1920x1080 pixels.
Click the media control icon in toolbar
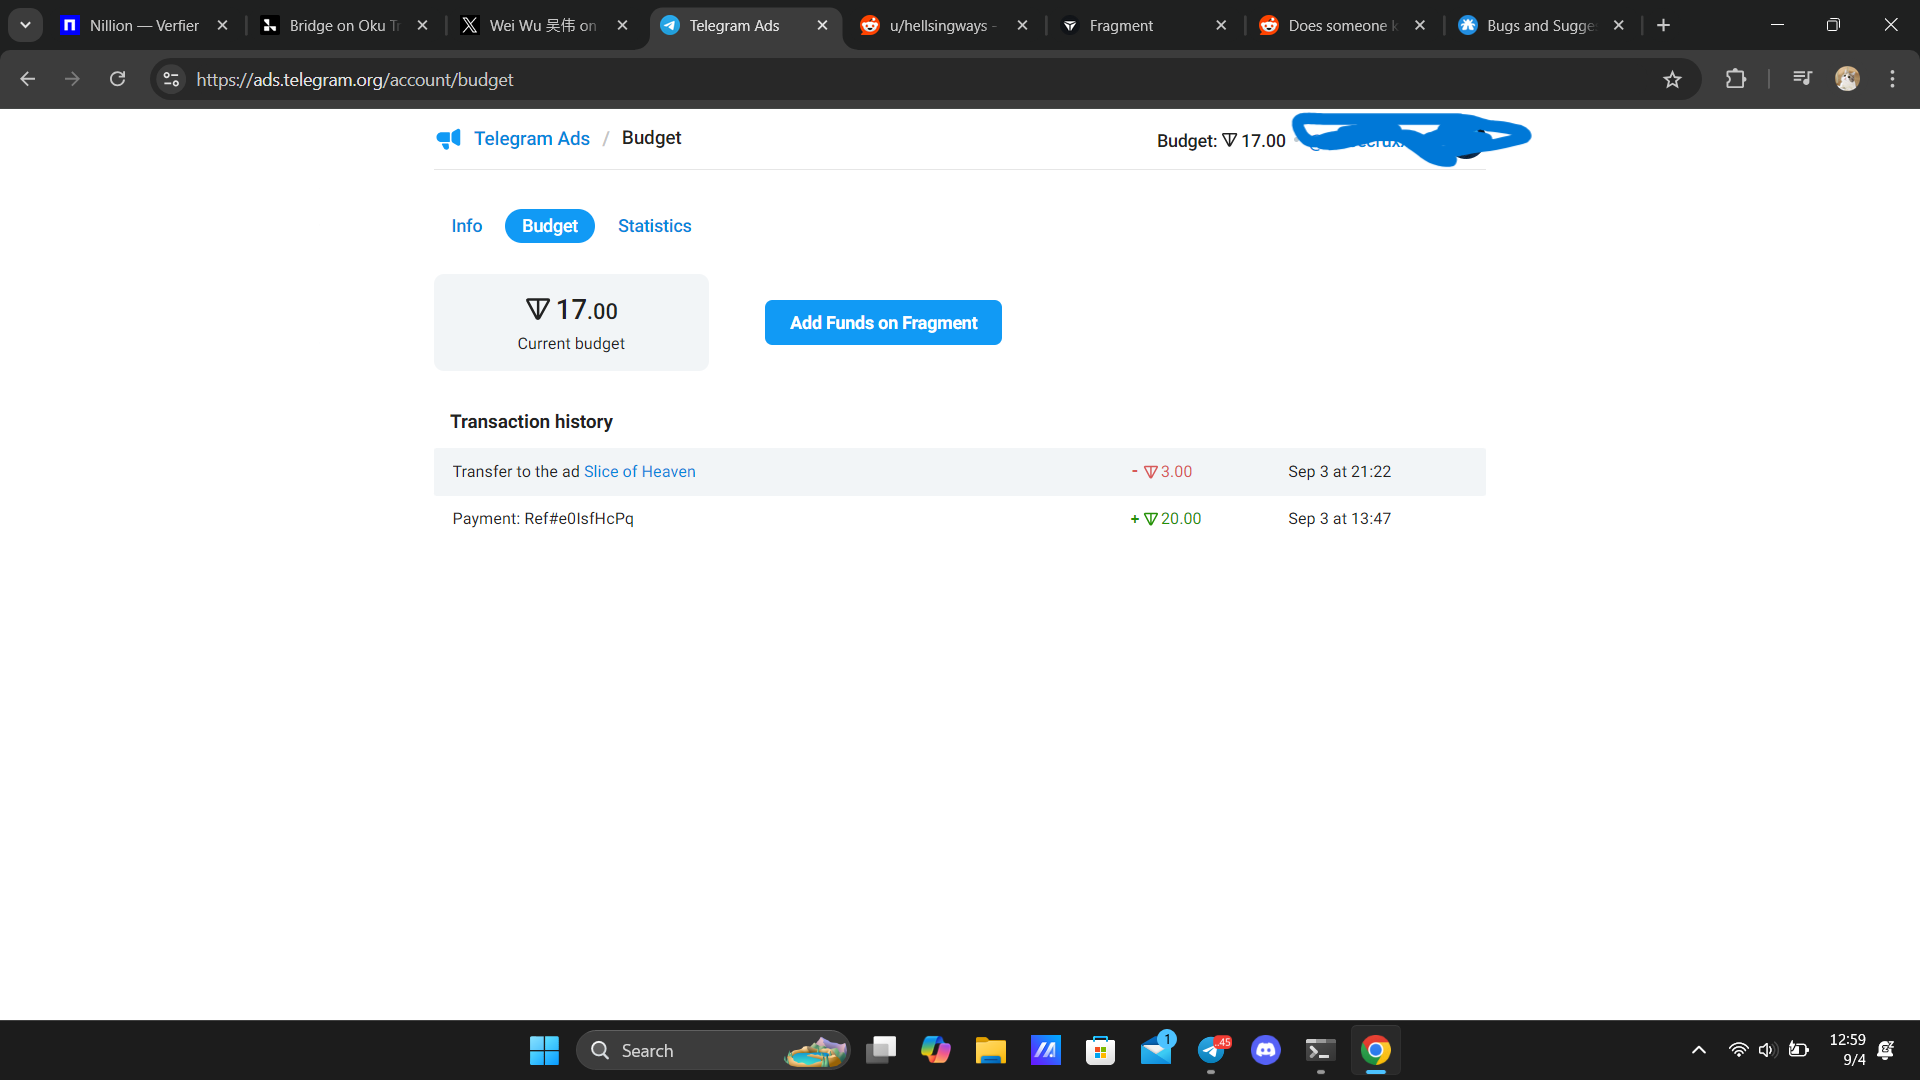(x=1802, y=79)
